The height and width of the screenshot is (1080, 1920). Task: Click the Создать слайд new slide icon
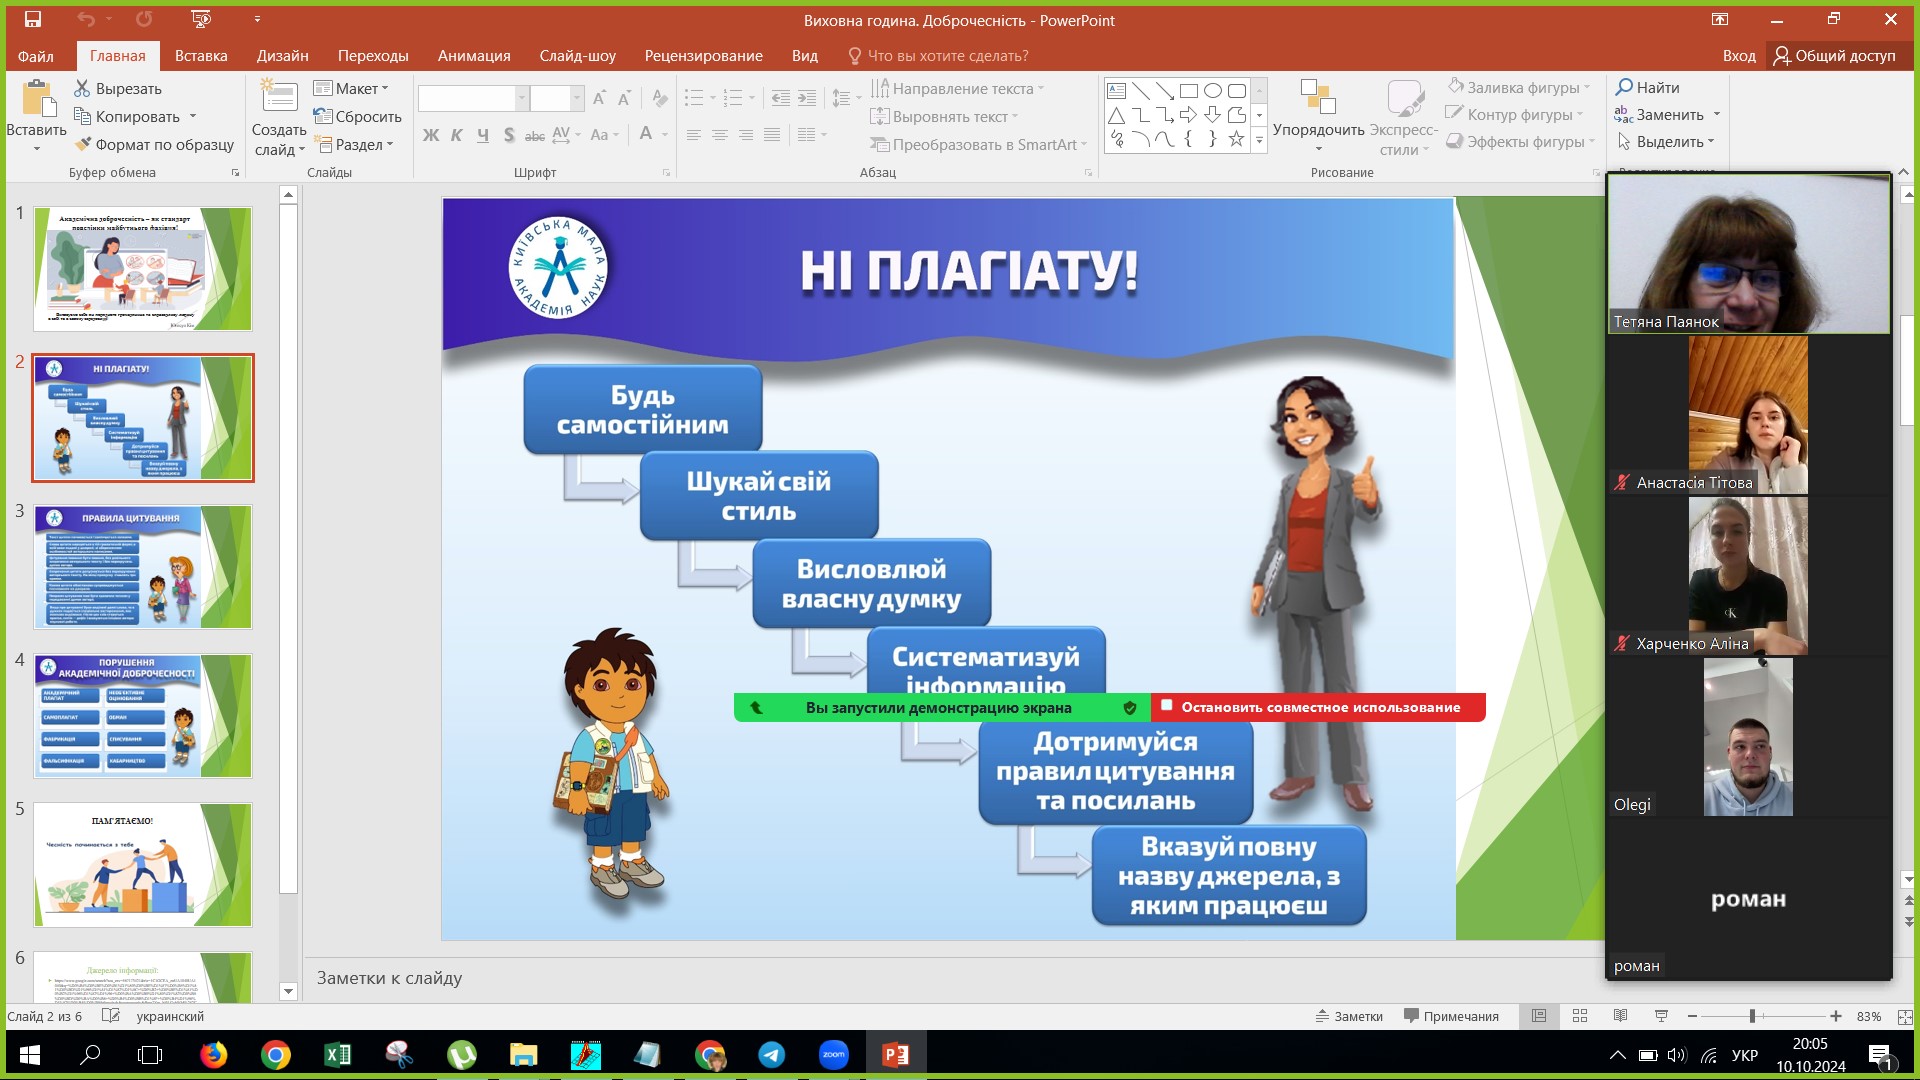(279, 98)
